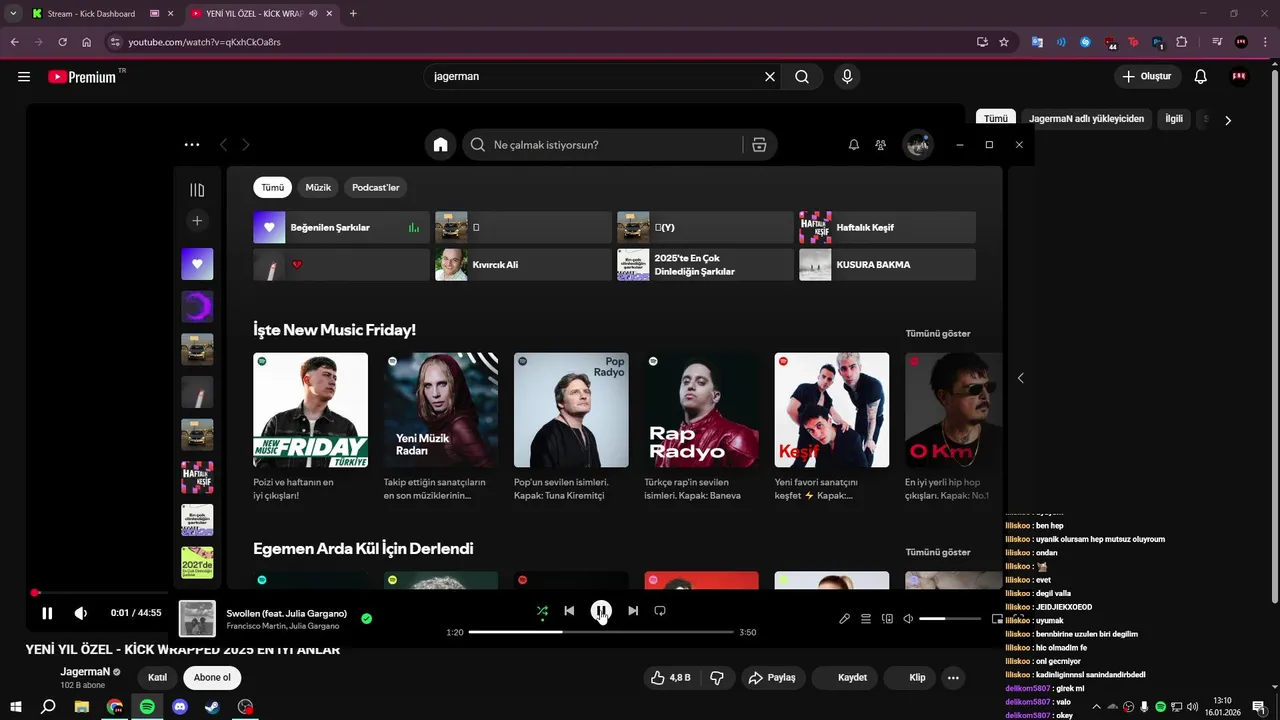
Task: Expand the Spotify library sidebar
Action: click(x=197, y=190)
